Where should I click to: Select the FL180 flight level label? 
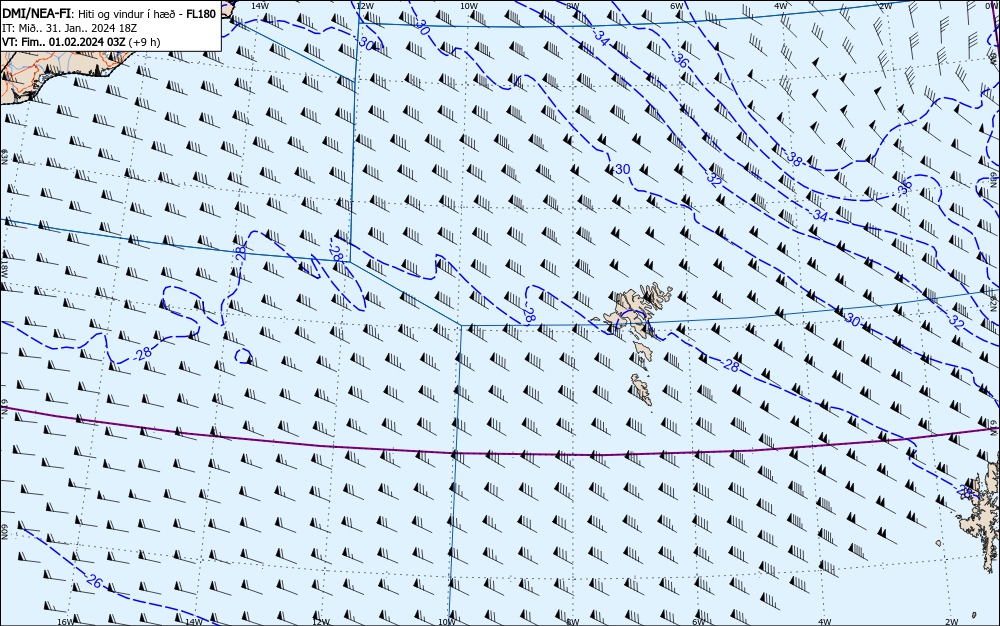click(x=201, y=14)
